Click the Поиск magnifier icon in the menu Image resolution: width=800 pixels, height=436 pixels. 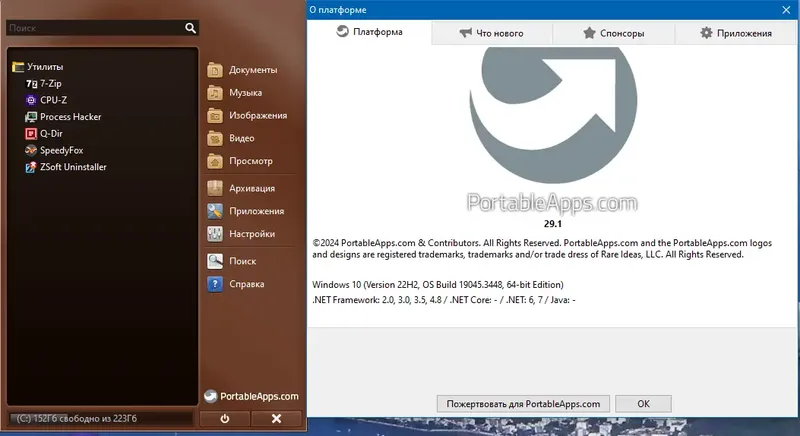(215, 261)
